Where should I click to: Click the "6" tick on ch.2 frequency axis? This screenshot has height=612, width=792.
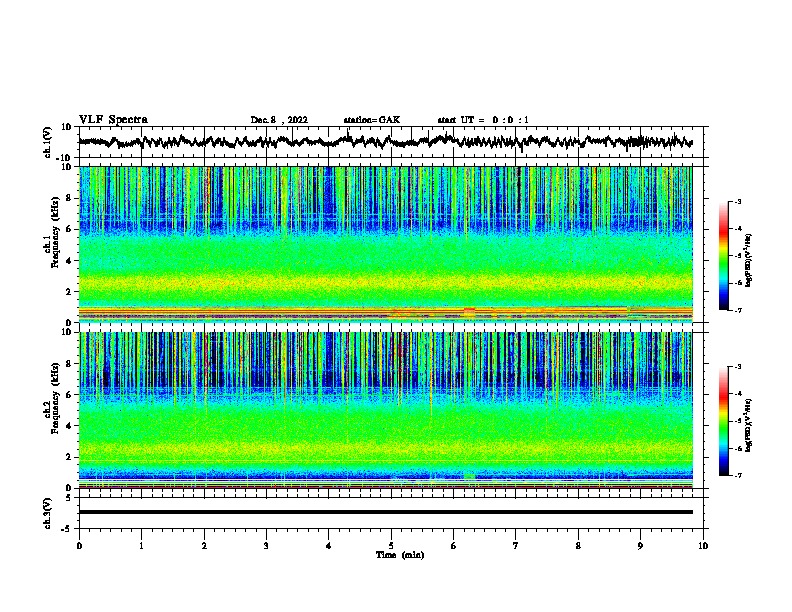pyautogui.click(x=69, y=395)
